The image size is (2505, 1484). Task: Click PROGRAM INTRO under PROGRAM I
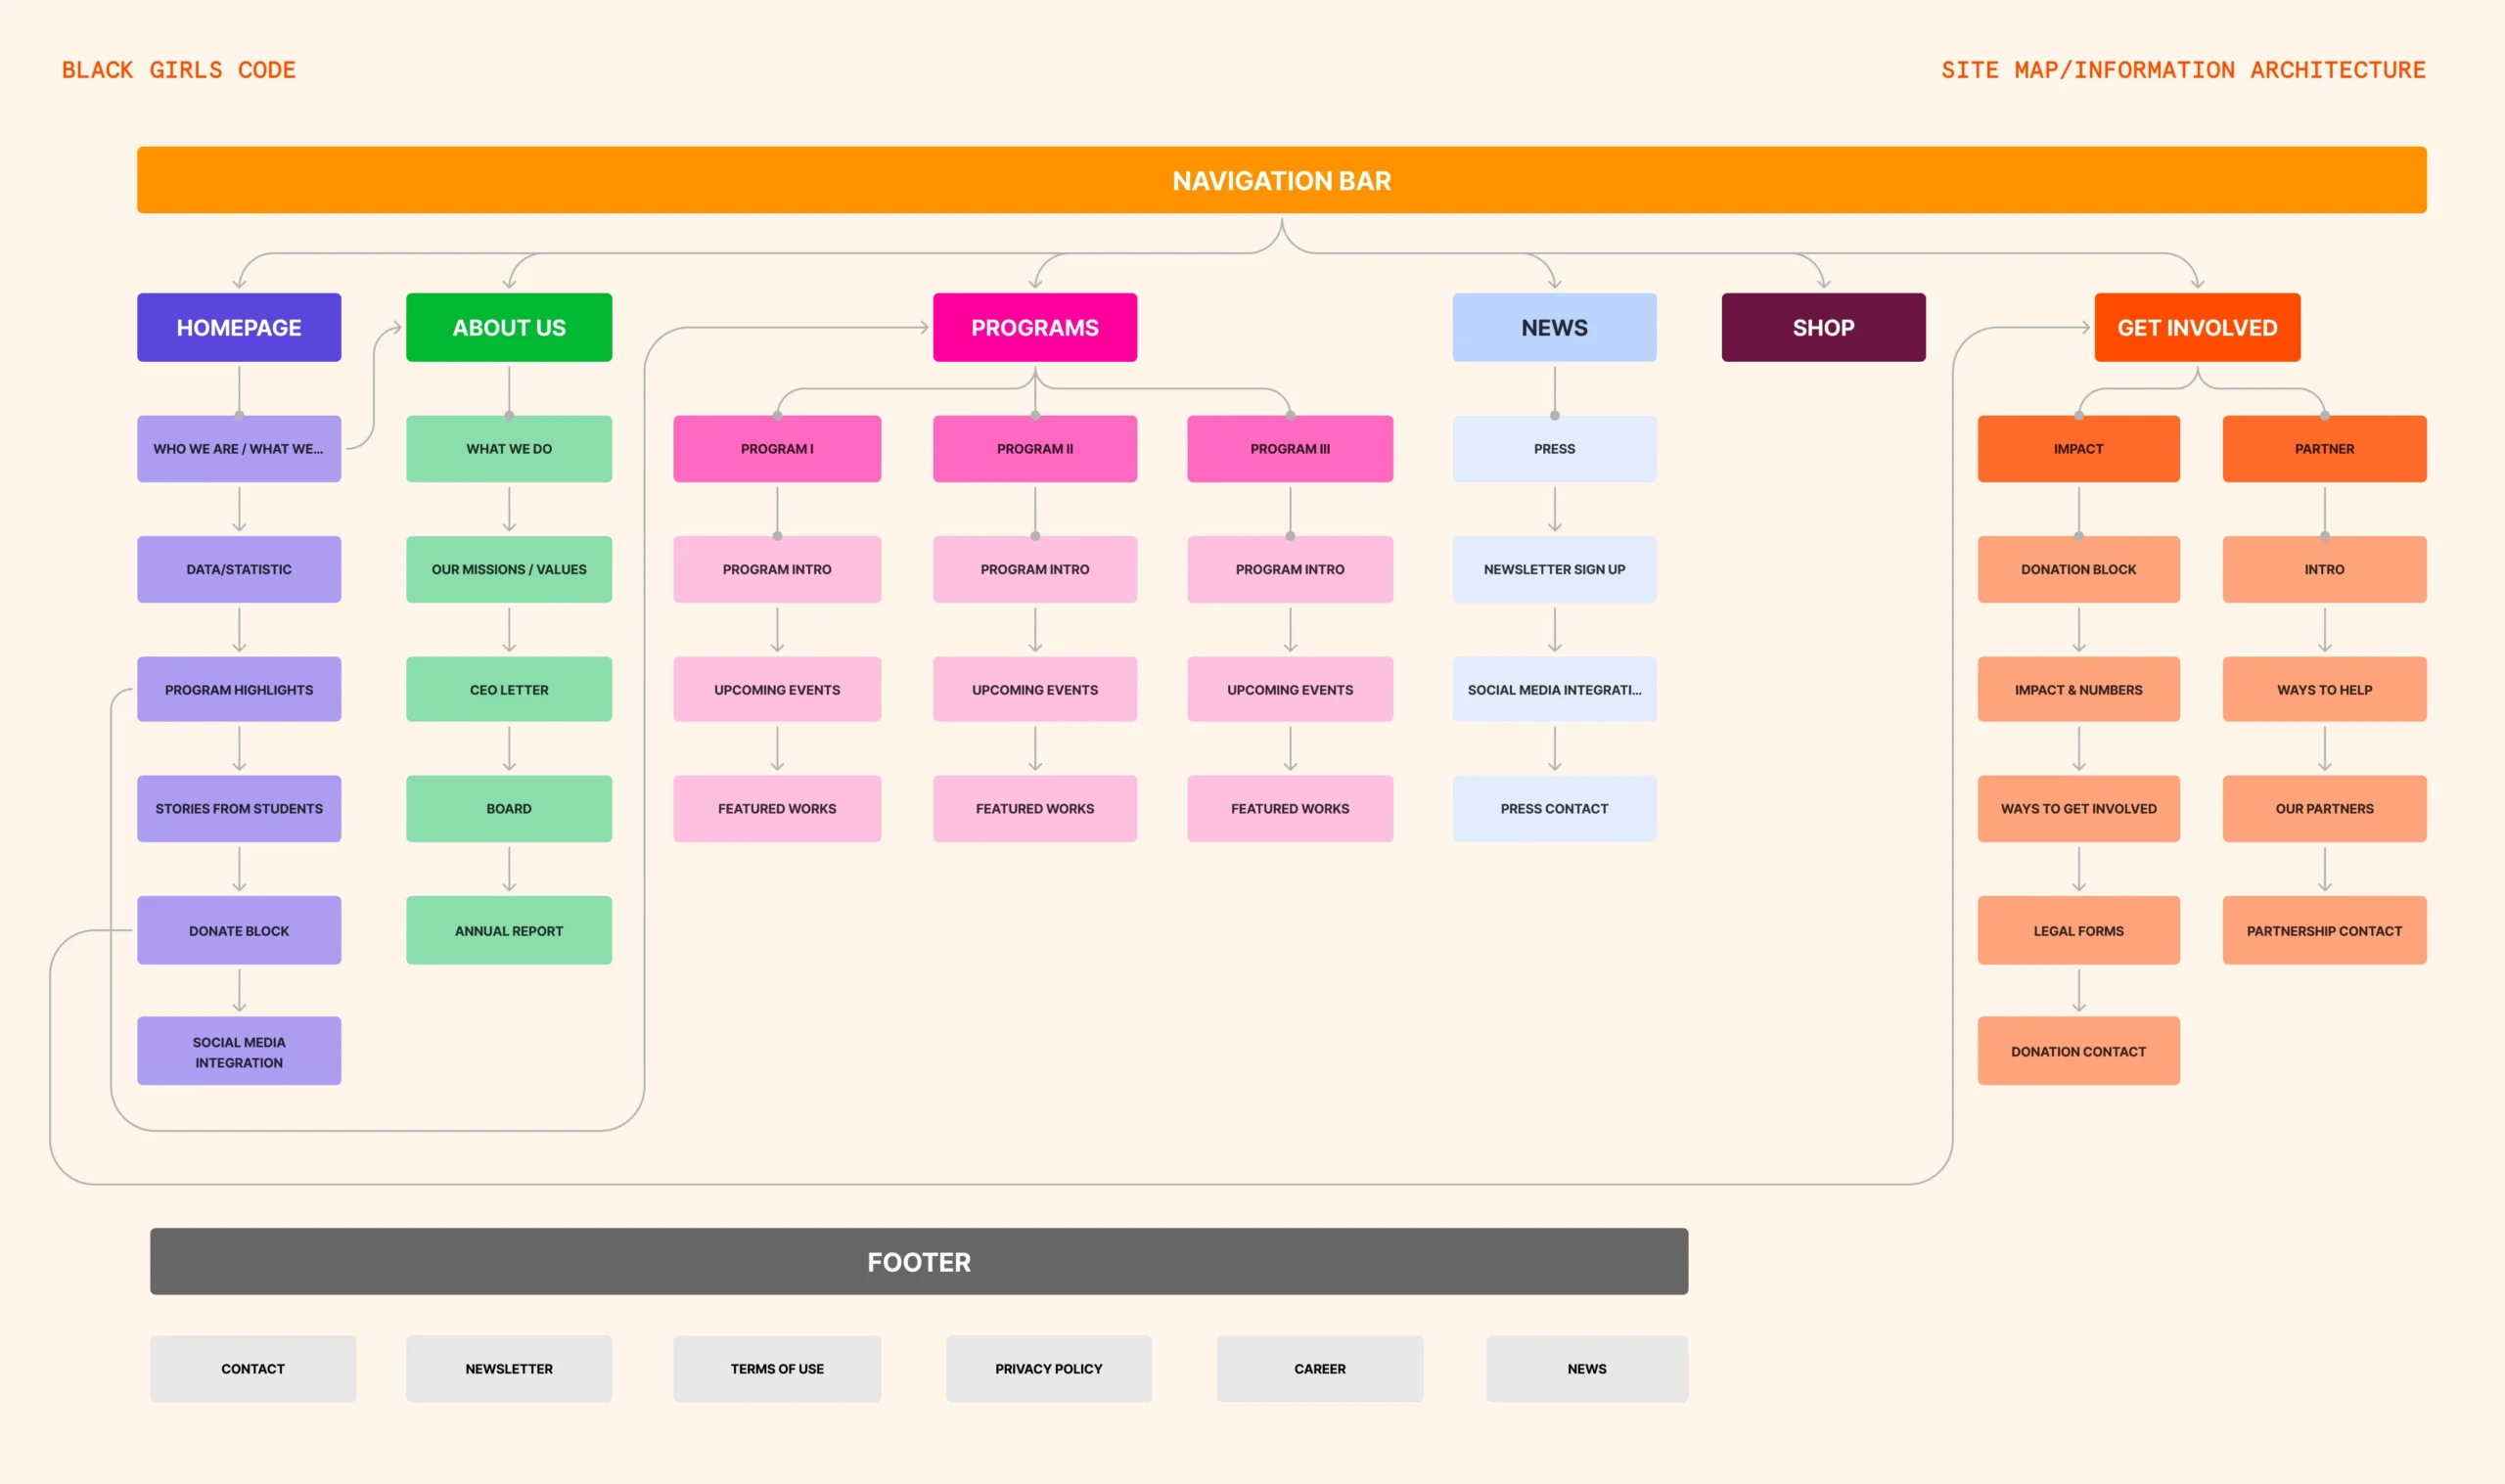pyautogui.click(x=777, y=569)
